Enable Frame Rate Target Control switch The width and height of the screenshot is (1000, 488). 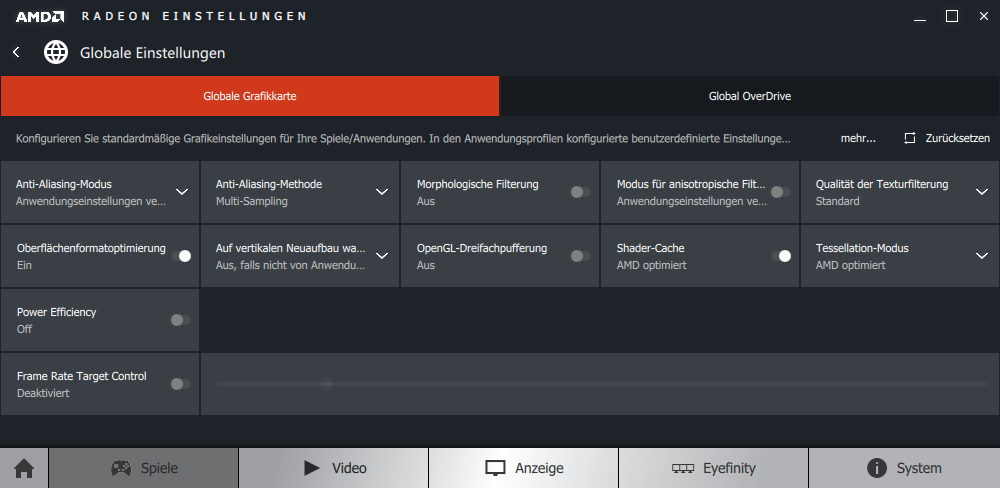[181, 383]
